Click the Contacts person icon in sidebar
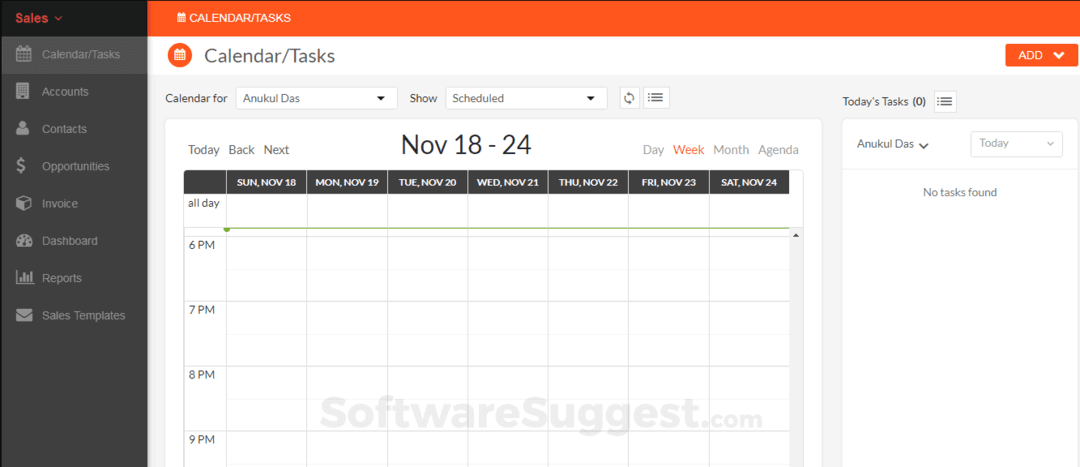The width and height of the screenshot is (1080, 467). [23, 129]
